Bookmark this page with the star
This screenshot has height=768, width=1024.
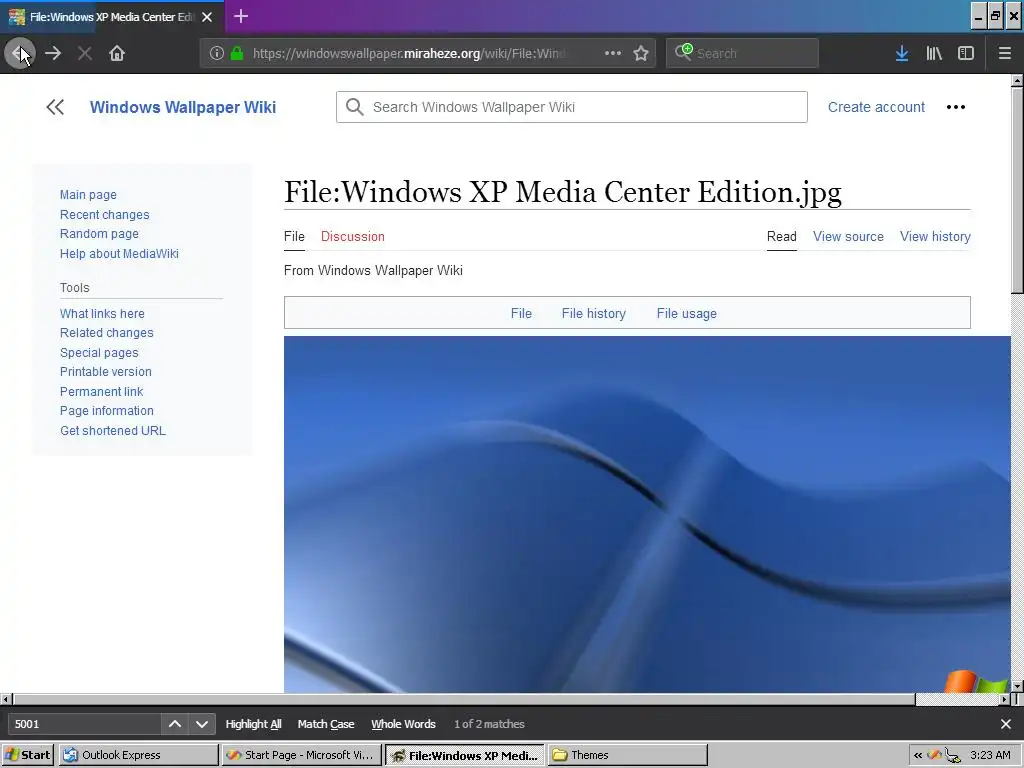click(641, 53)
